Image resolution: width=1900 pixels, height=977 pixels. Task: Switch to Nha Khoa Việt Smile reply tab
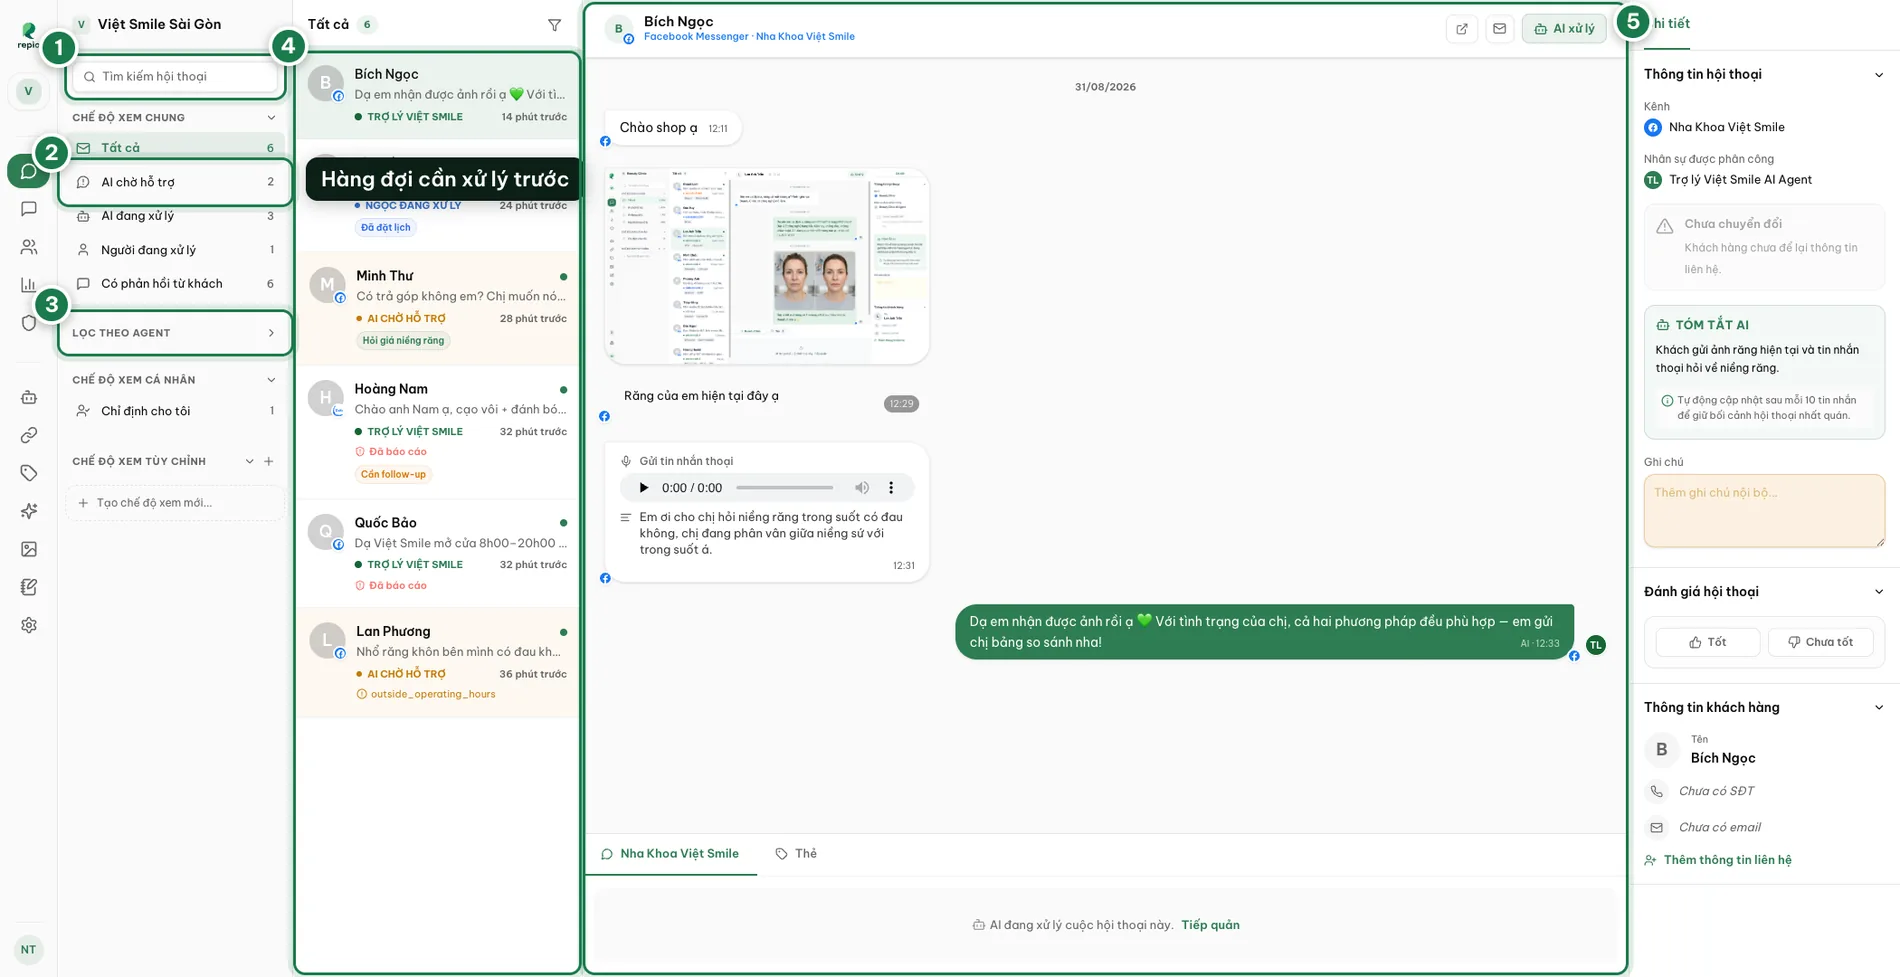coord(670,854)
